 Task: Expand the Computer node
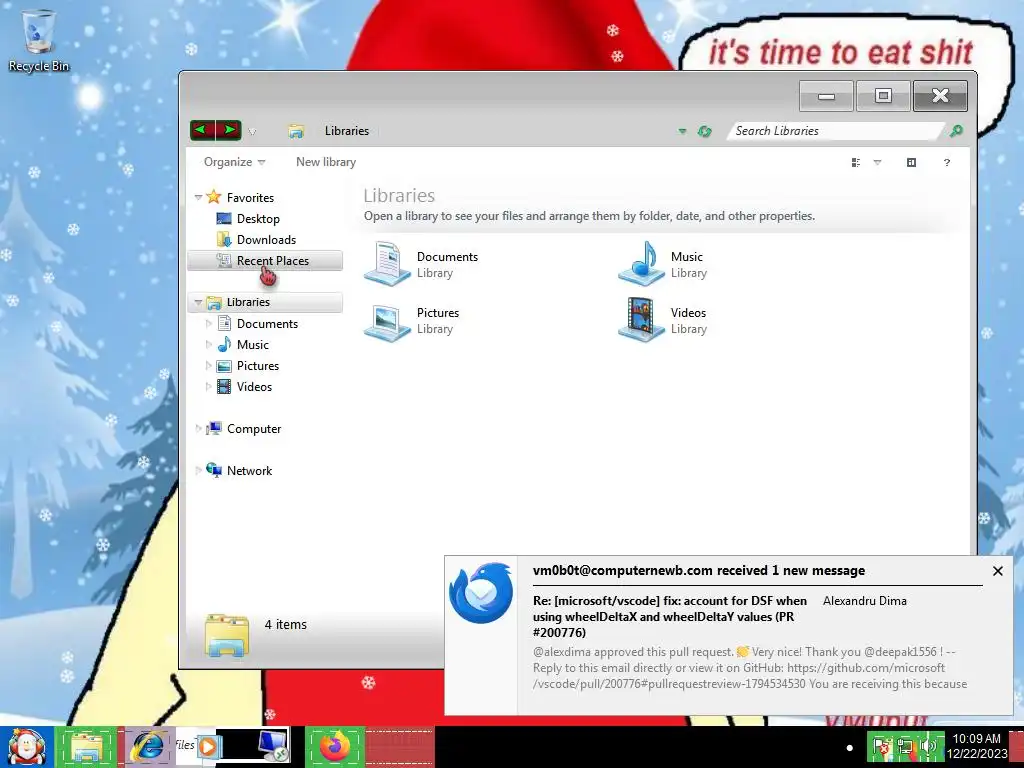199,428
